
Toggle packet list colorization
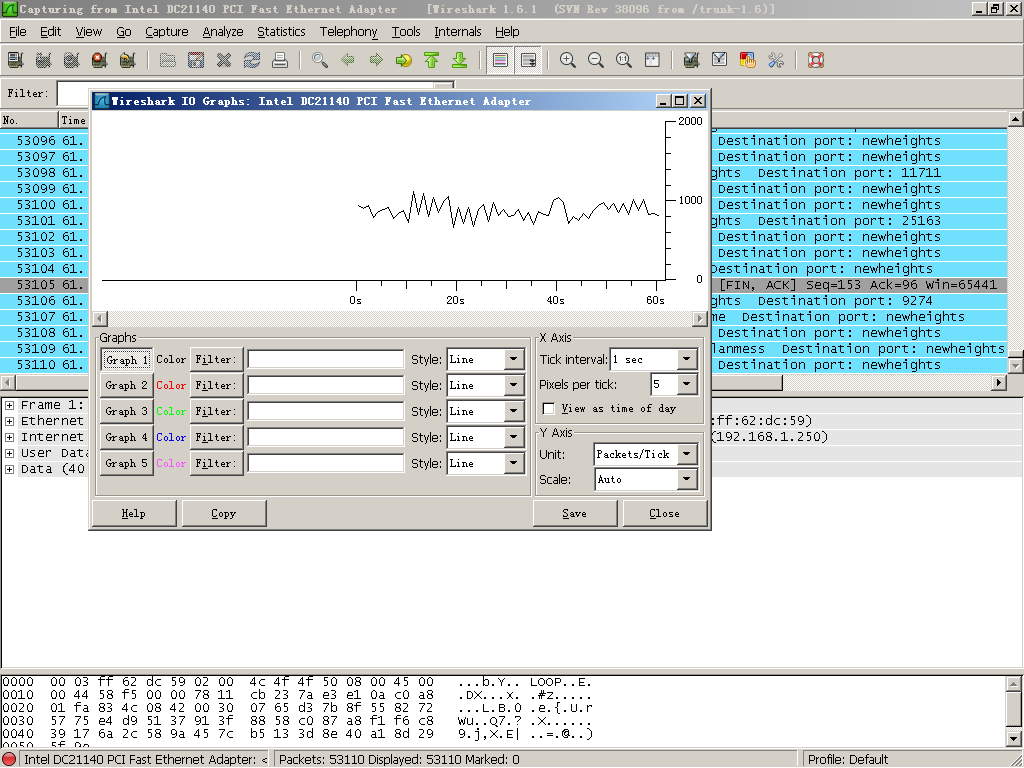point(500,61)
